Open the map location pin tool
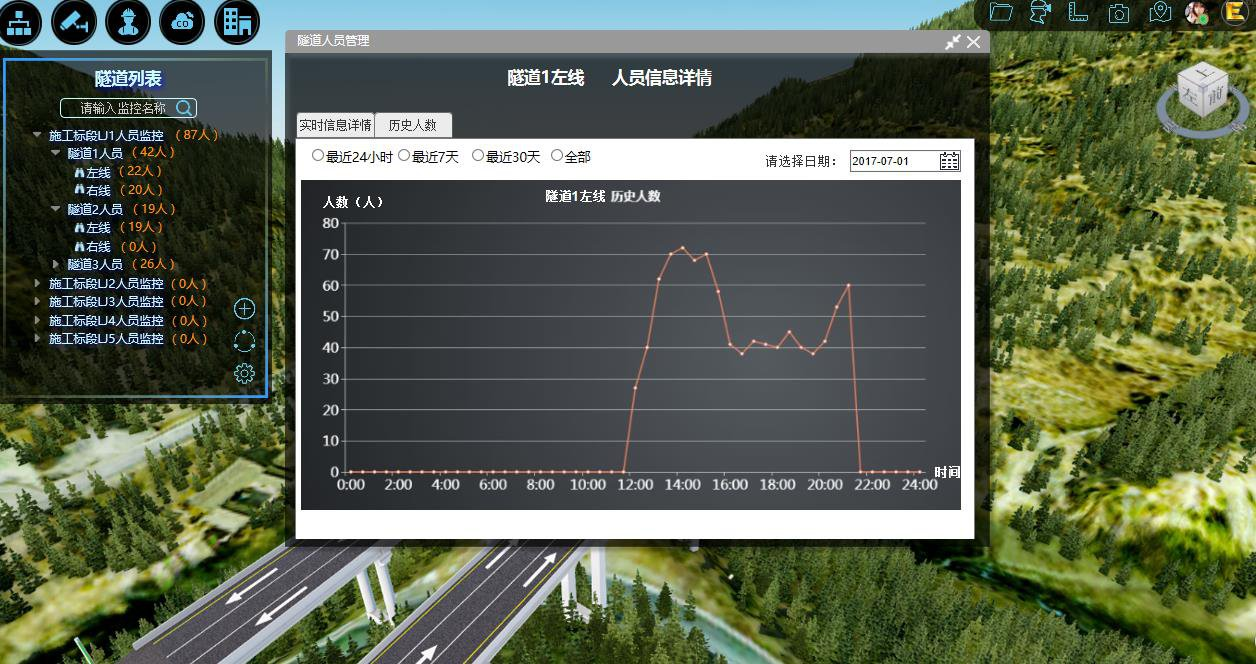Screen dimensions: 1256x664 tap(1160, 12)
